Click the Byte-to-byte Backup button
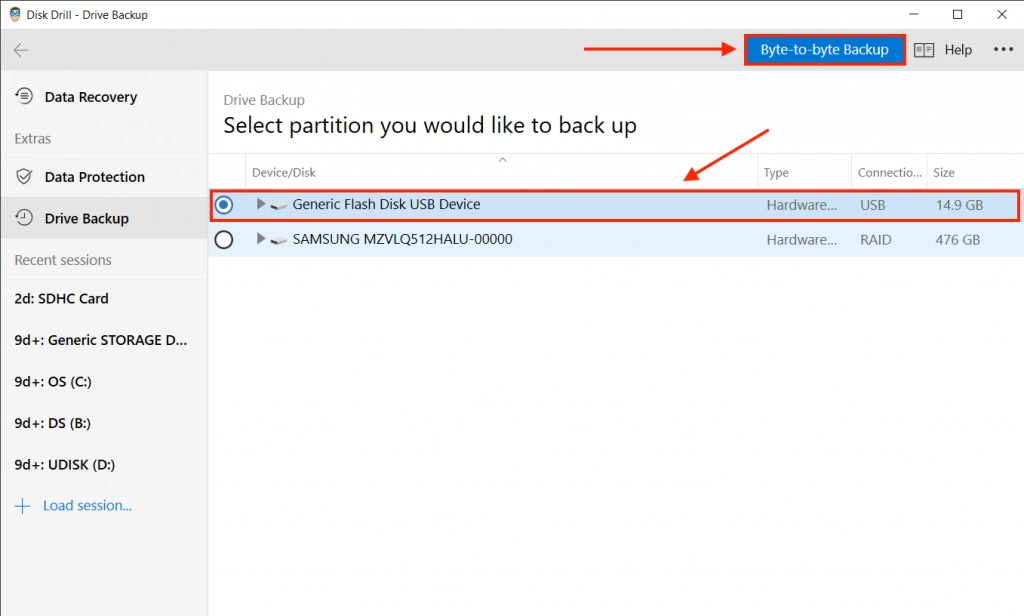Image resolution: width=1024 pixels, height=616 pixels. (x=824, y=50)
